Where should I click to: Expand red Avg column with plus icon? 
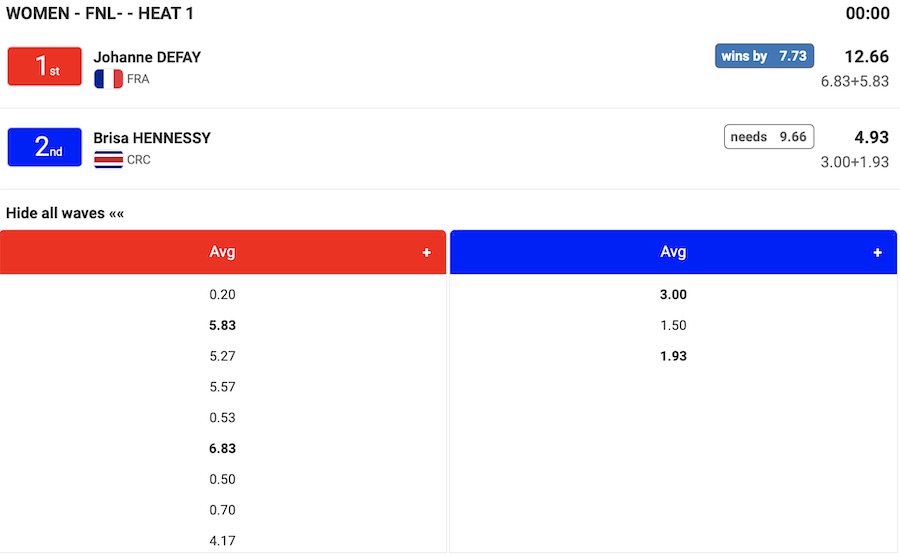tap(427, 253)
